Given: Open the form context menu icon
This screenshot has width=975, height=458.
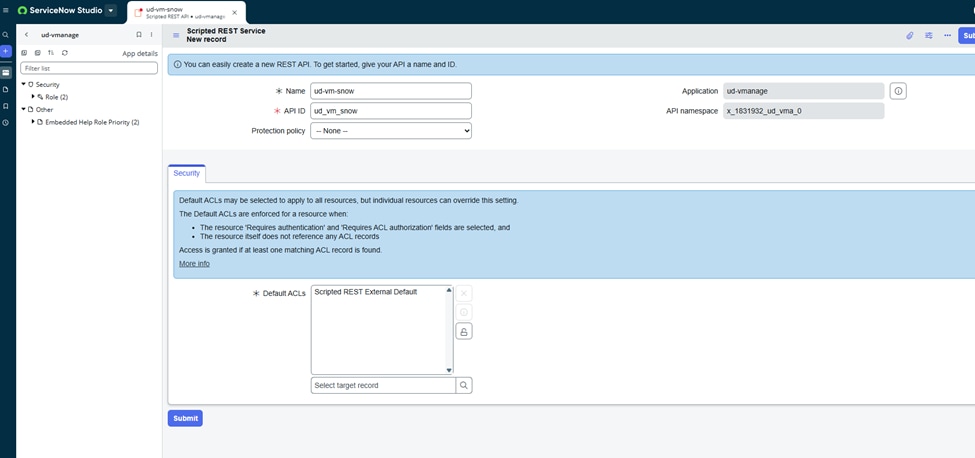Looking at the screenshot, I should (176, 35).
